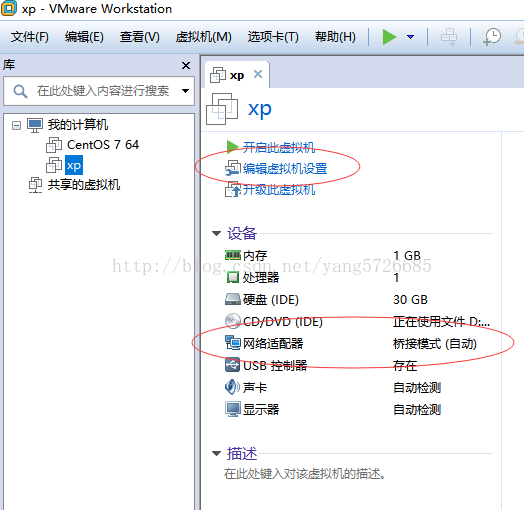Click the xp VM icon in library tree
The width and height of the screenshot is (524, 510).
pyautogui.click(x=54, y=165)
